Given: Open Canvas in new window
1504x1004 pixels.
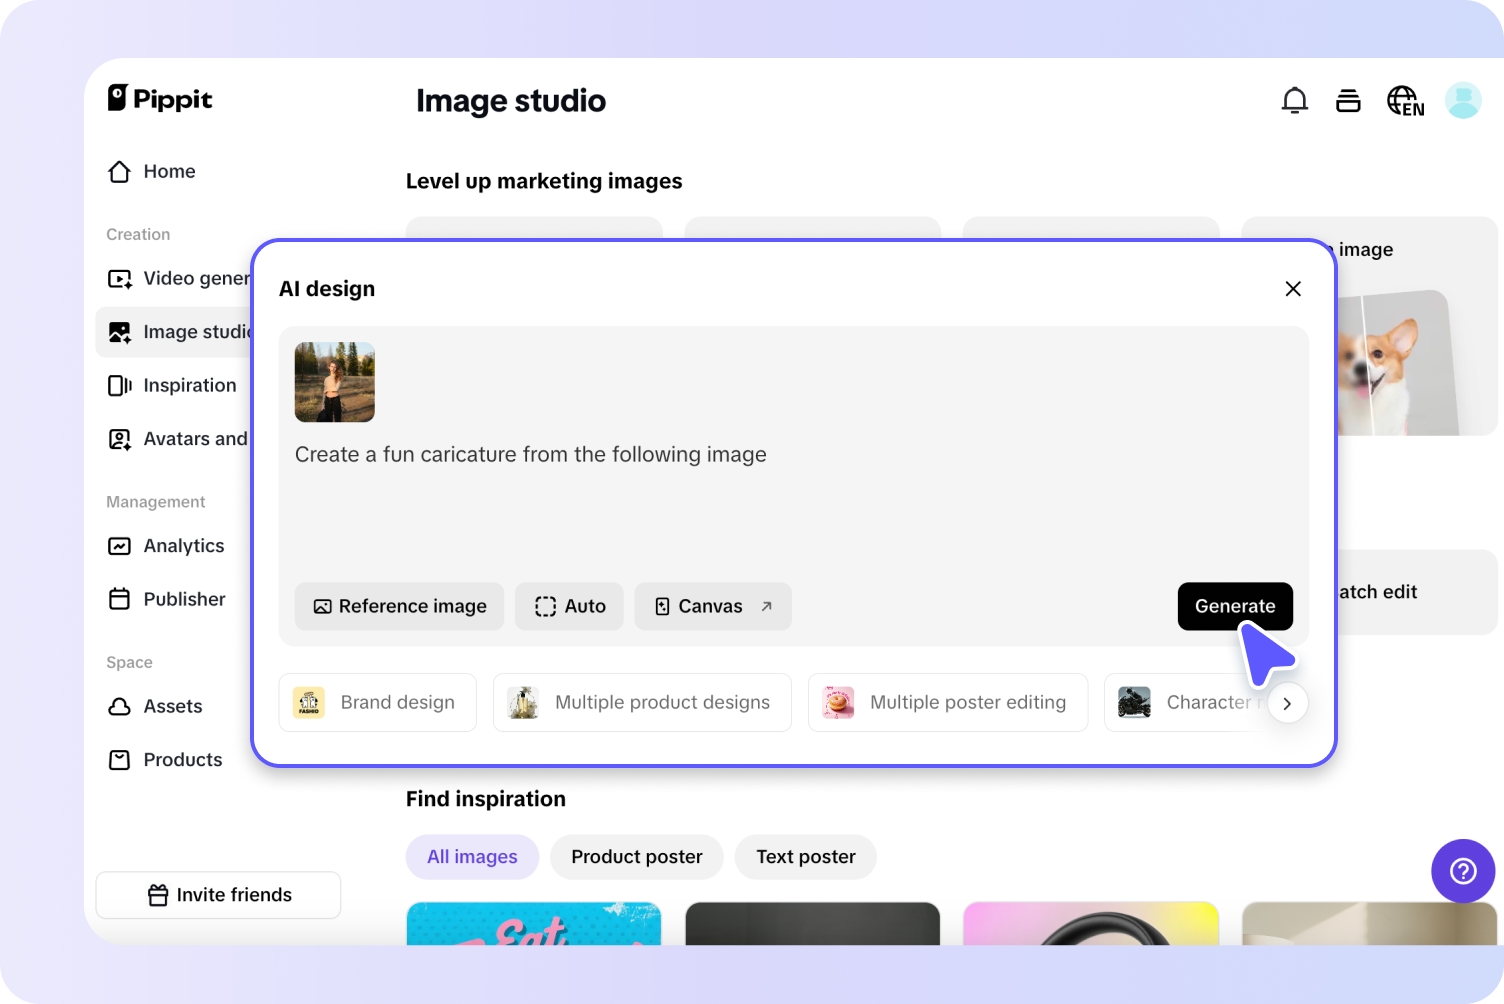Looking at the screenshot, I should 713,607.
